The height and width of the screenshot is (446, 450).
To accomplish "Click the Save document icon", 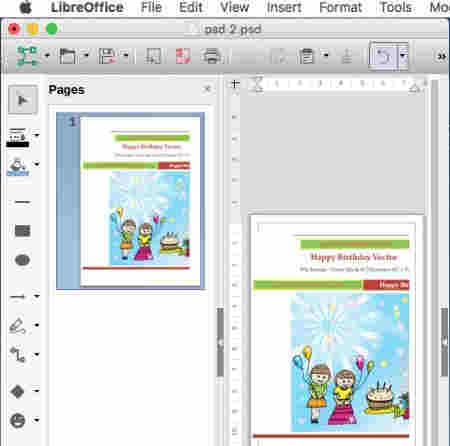I will tap(107, 56).
